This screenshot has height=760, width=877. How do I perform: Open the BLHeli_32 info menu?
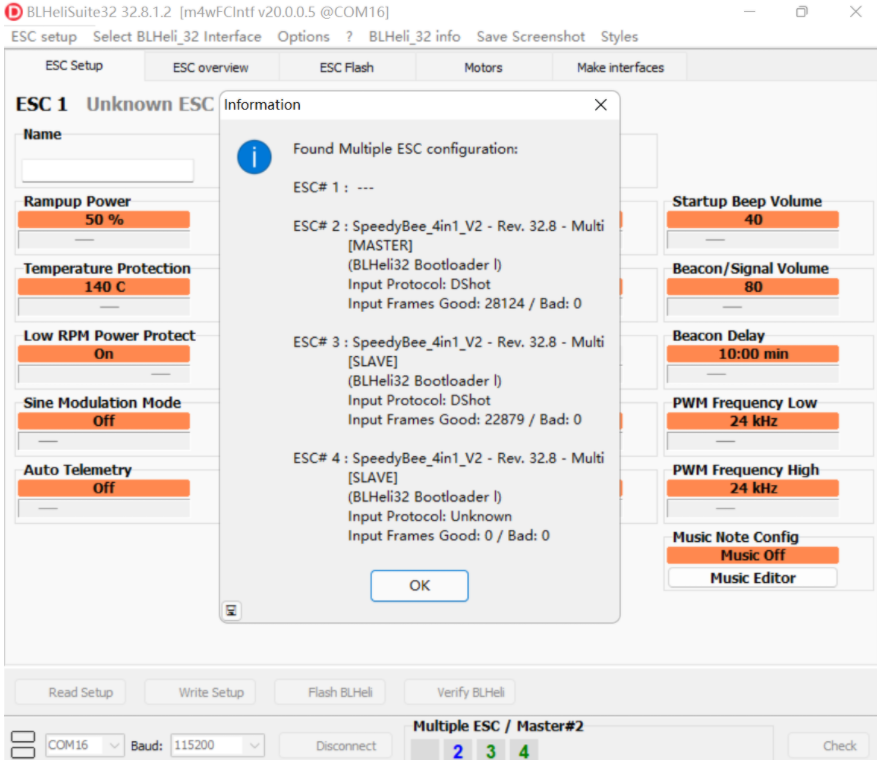[414, 37]
